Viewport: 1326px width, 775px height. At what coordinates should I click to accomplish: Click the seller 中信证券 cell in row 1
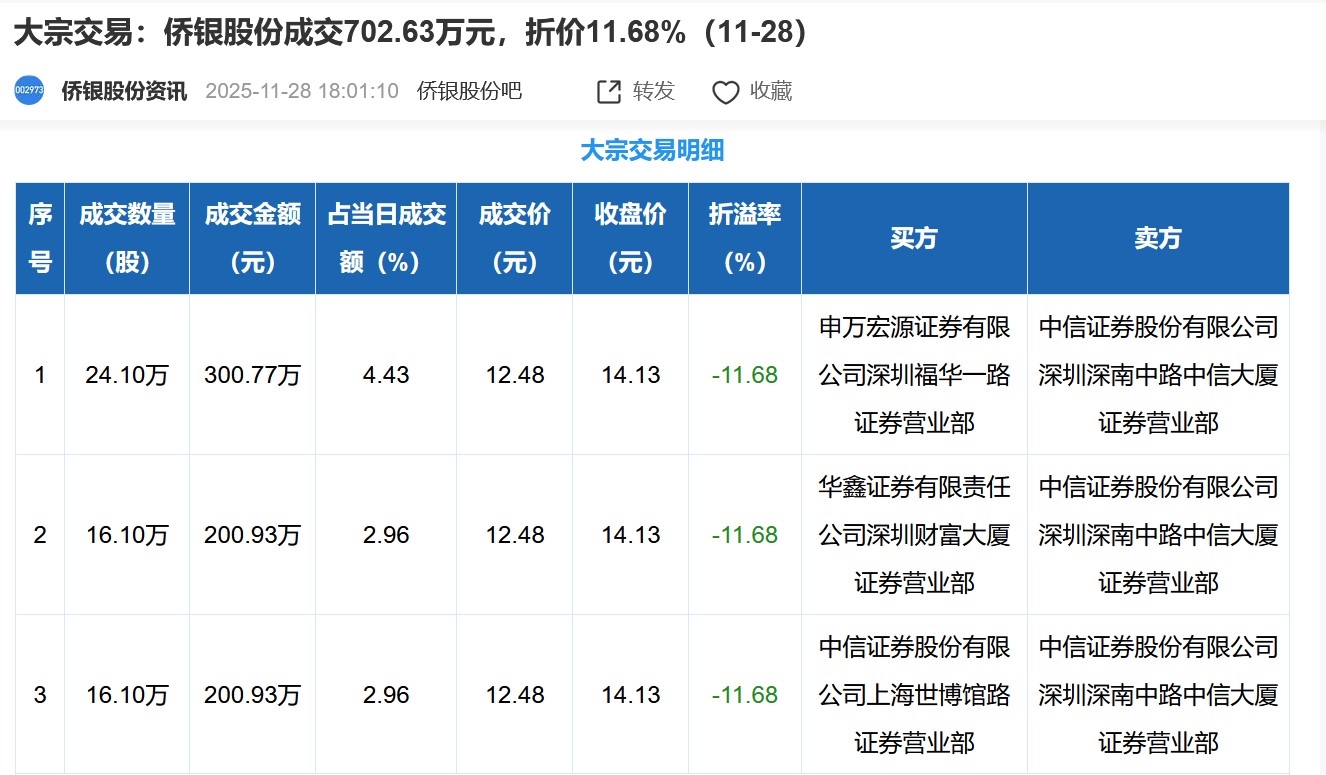pyautogui.click(x=1158, y=375)
